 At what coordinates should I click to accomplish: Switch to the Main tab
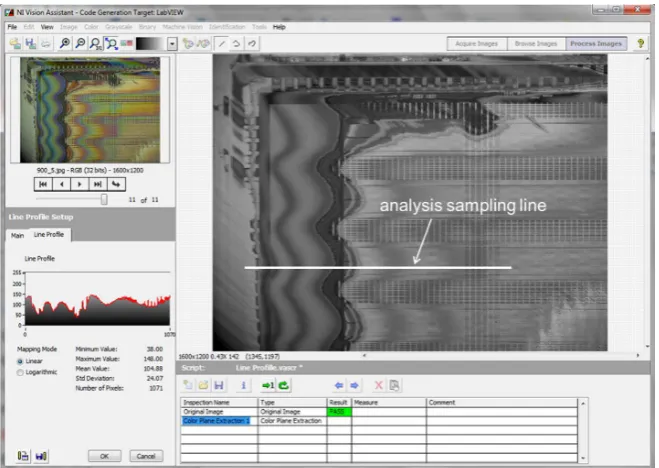coord(17,236)
